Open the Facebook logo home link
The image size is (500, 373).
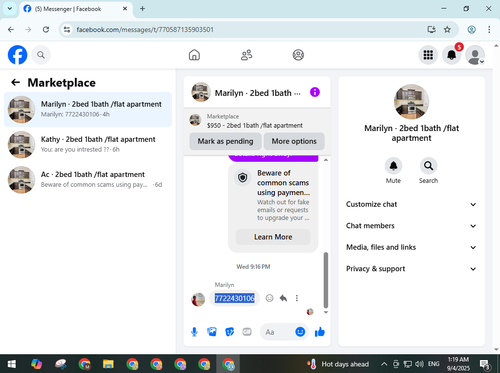[17, 55]
